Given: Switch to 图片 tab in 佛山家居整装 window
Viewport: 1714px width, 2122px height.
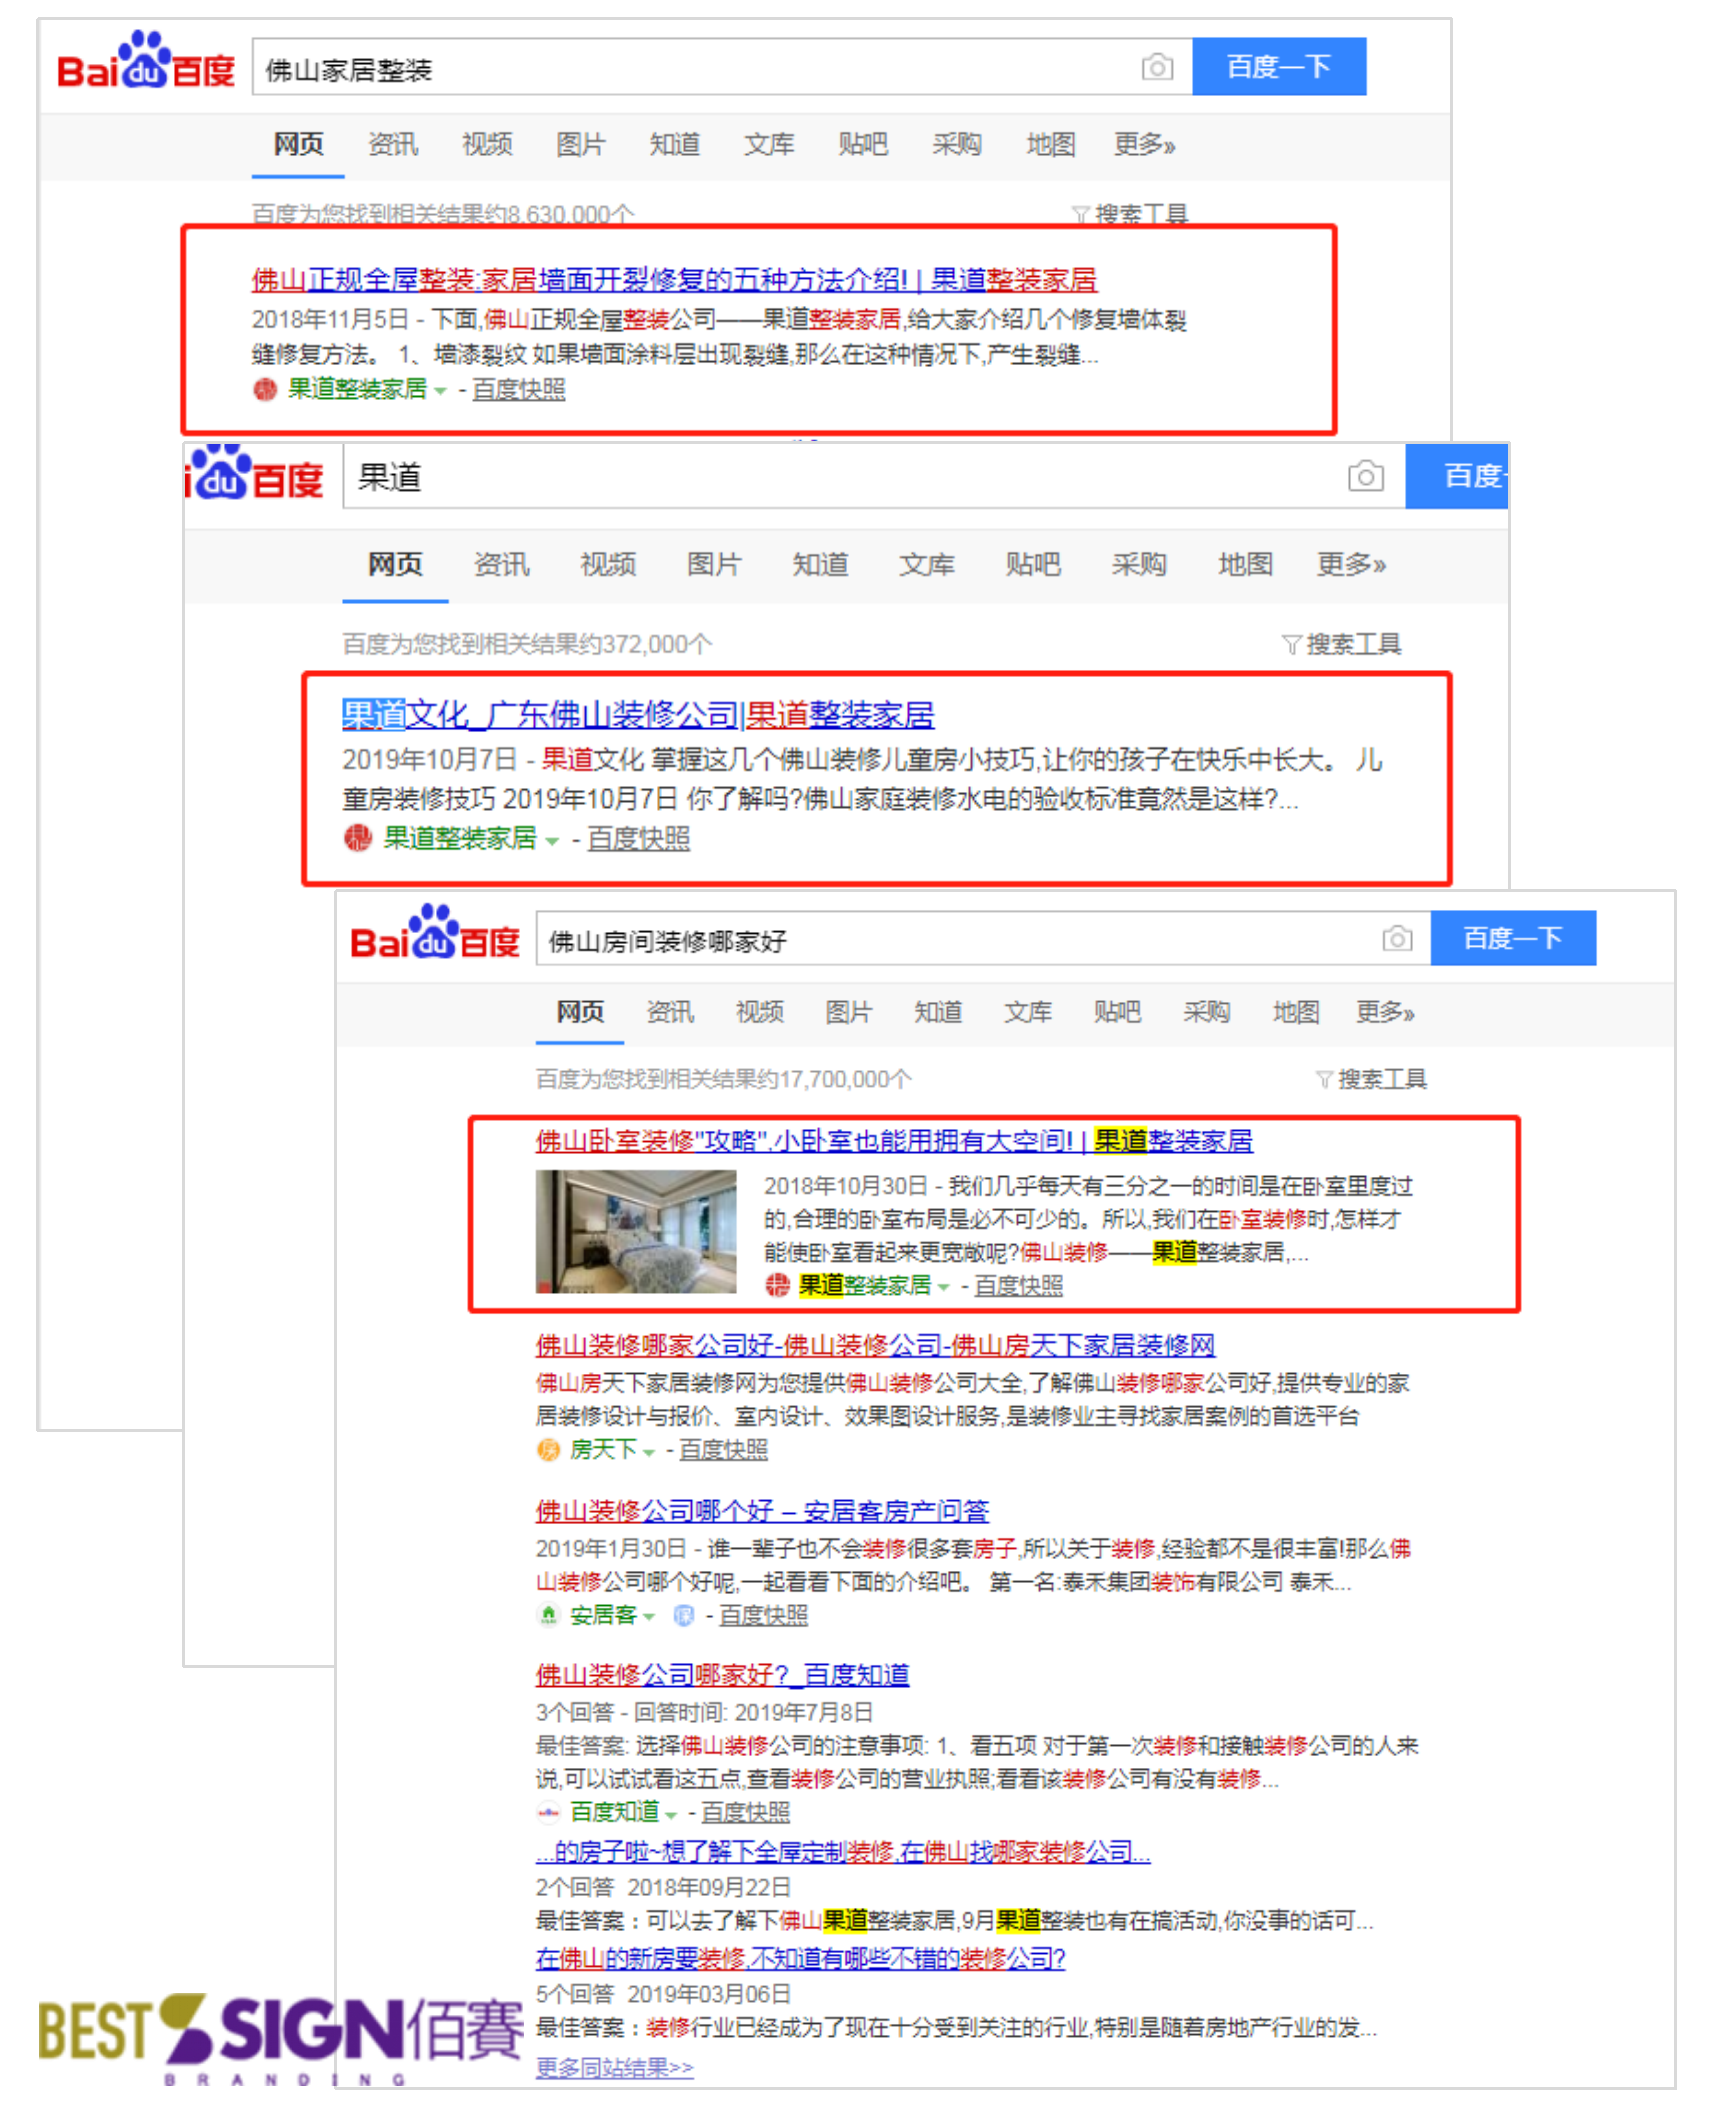Looking at the screenshot, I should [x=581, y=145].
